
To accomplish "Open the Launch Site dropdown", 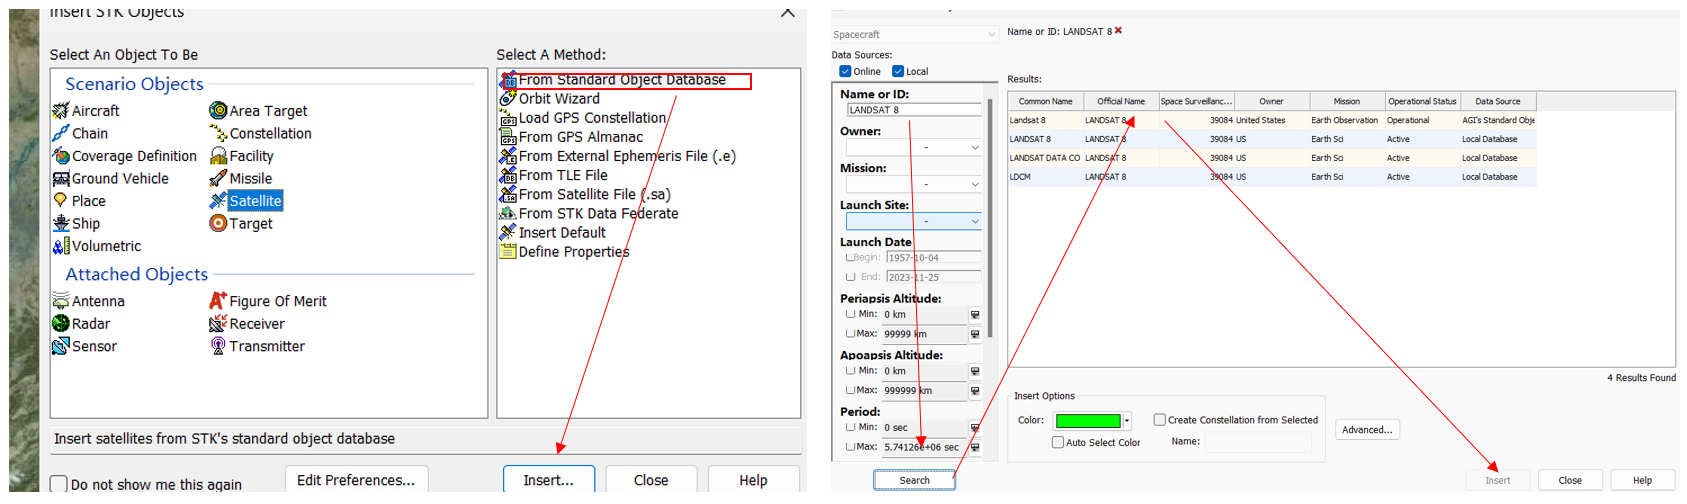I will pos(914,221).
